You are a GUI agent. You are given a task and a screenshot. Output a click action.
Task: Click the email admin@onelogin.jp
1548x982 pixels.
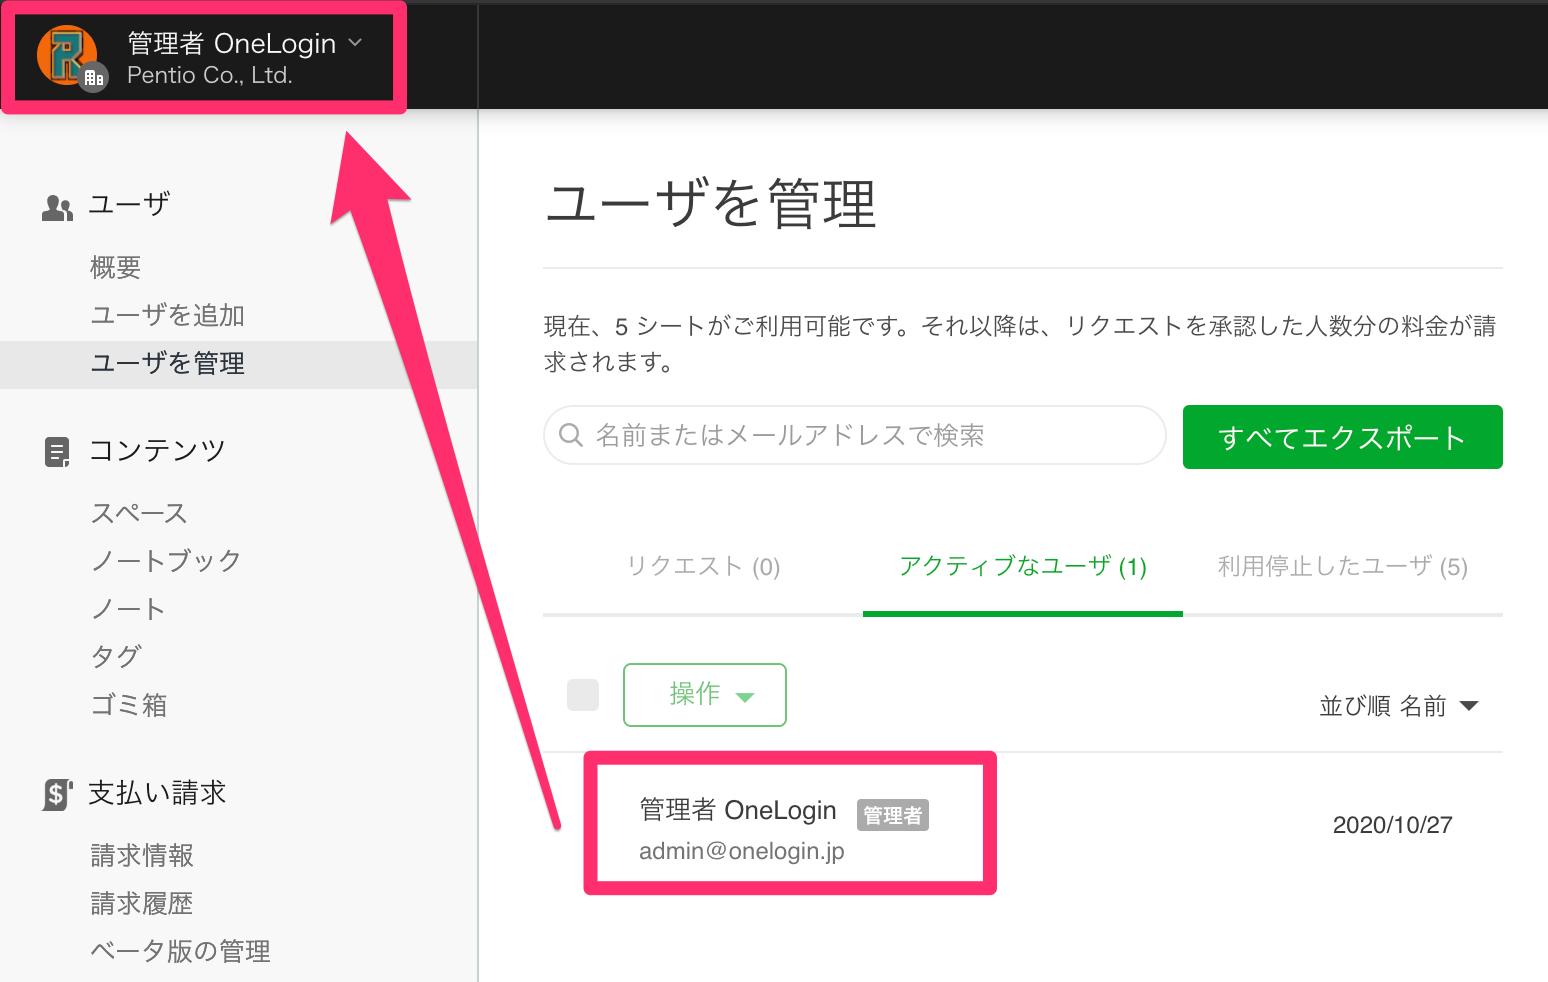[x=742, y=851]
